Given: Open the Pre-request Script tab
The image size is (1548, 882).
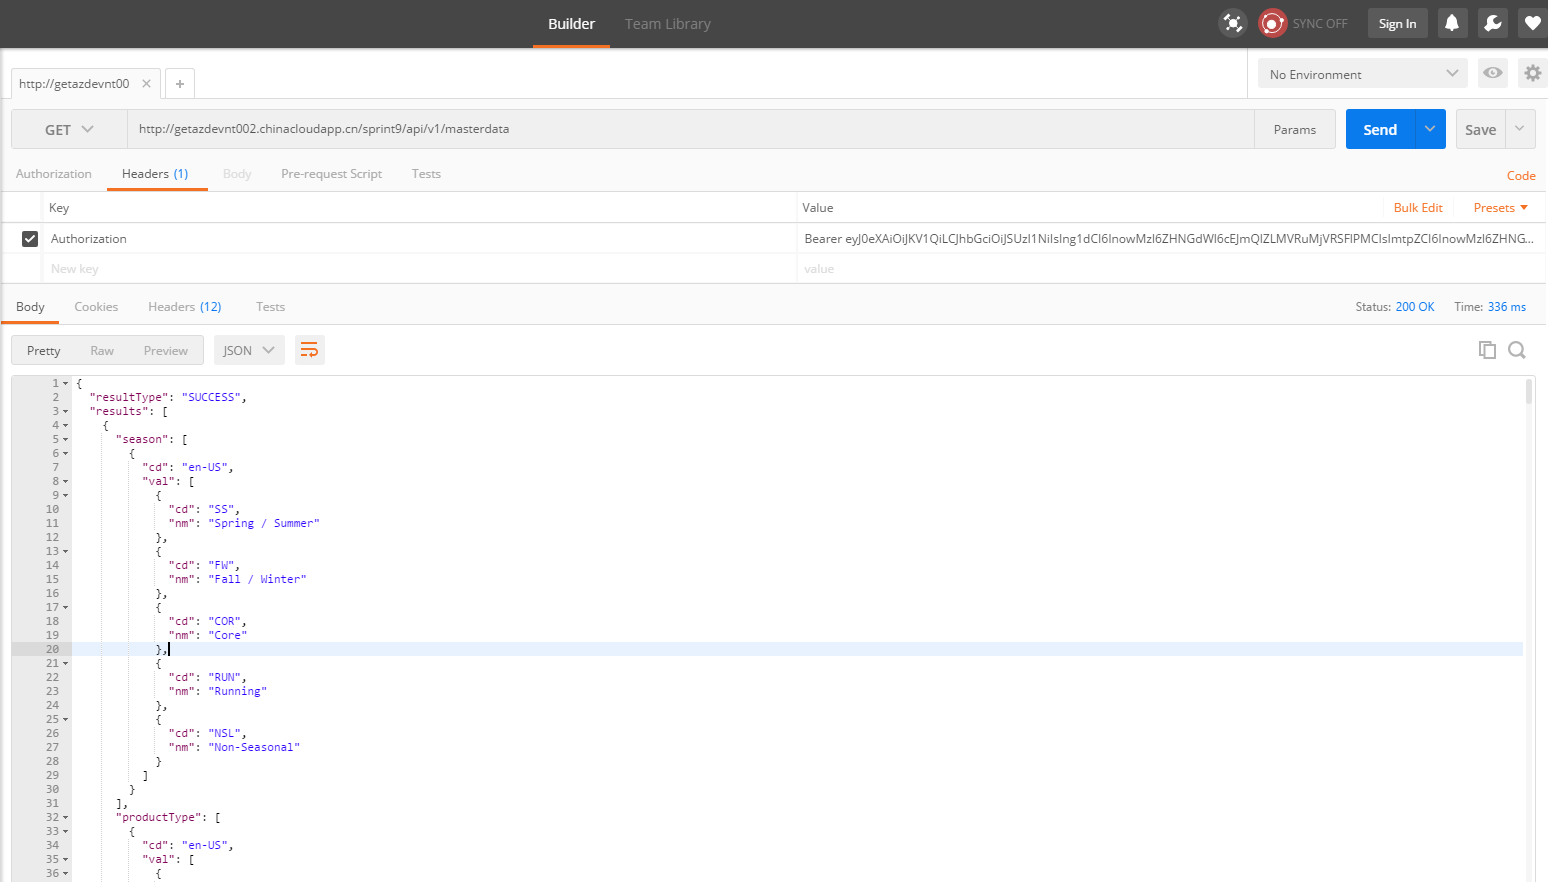Looking at the screenshot, I should click(x=332, y=174).
